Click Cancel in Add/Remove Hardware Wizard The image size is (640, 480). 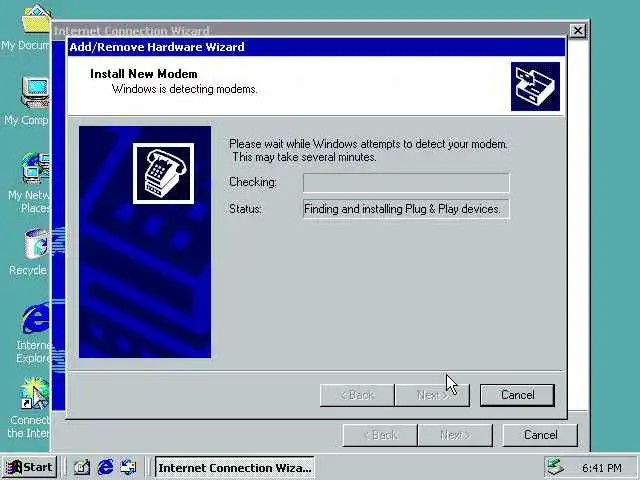[517, 395]
